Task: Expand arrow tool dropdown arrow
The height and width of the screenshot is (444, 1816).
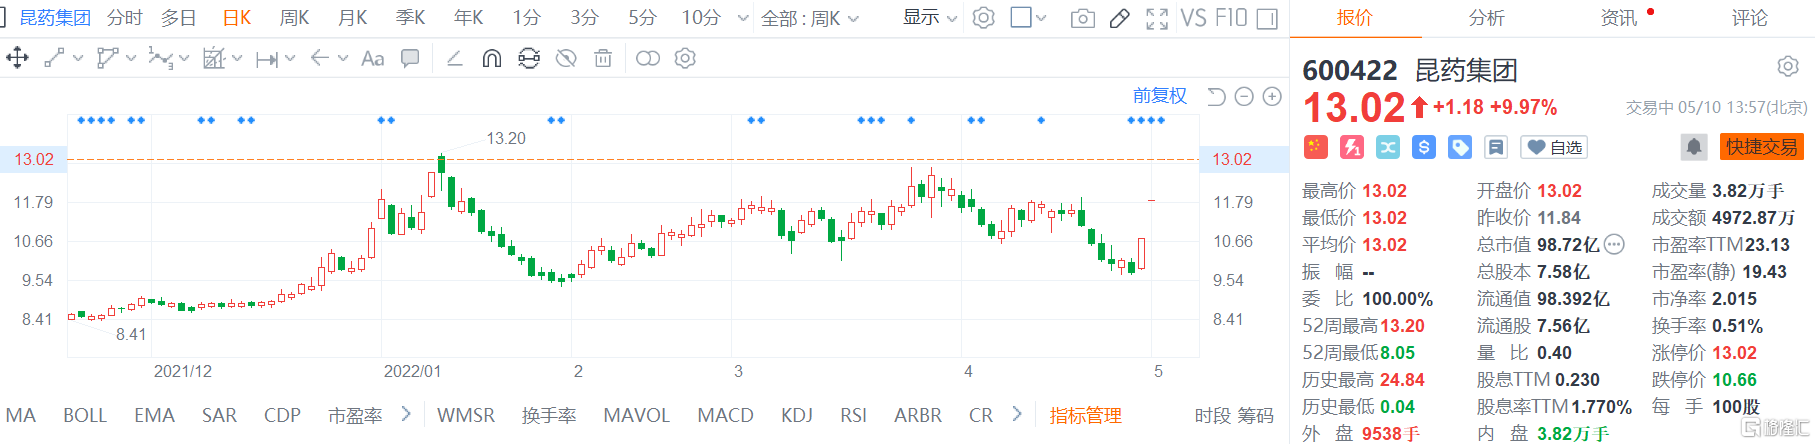Action: click(x=343, y=59)
